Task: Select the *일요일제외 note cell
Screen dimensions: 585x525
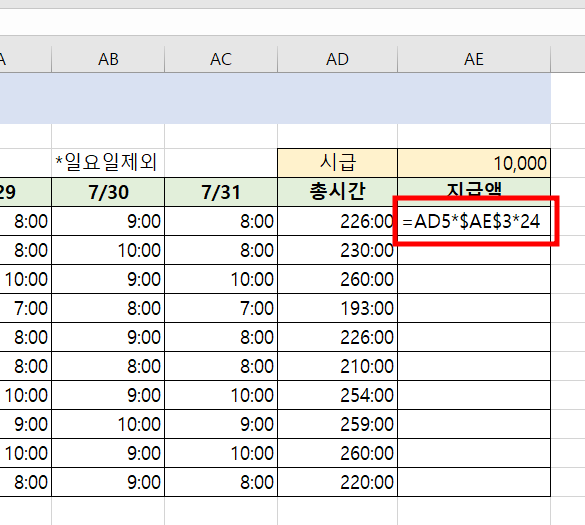Action: [108, 163]
